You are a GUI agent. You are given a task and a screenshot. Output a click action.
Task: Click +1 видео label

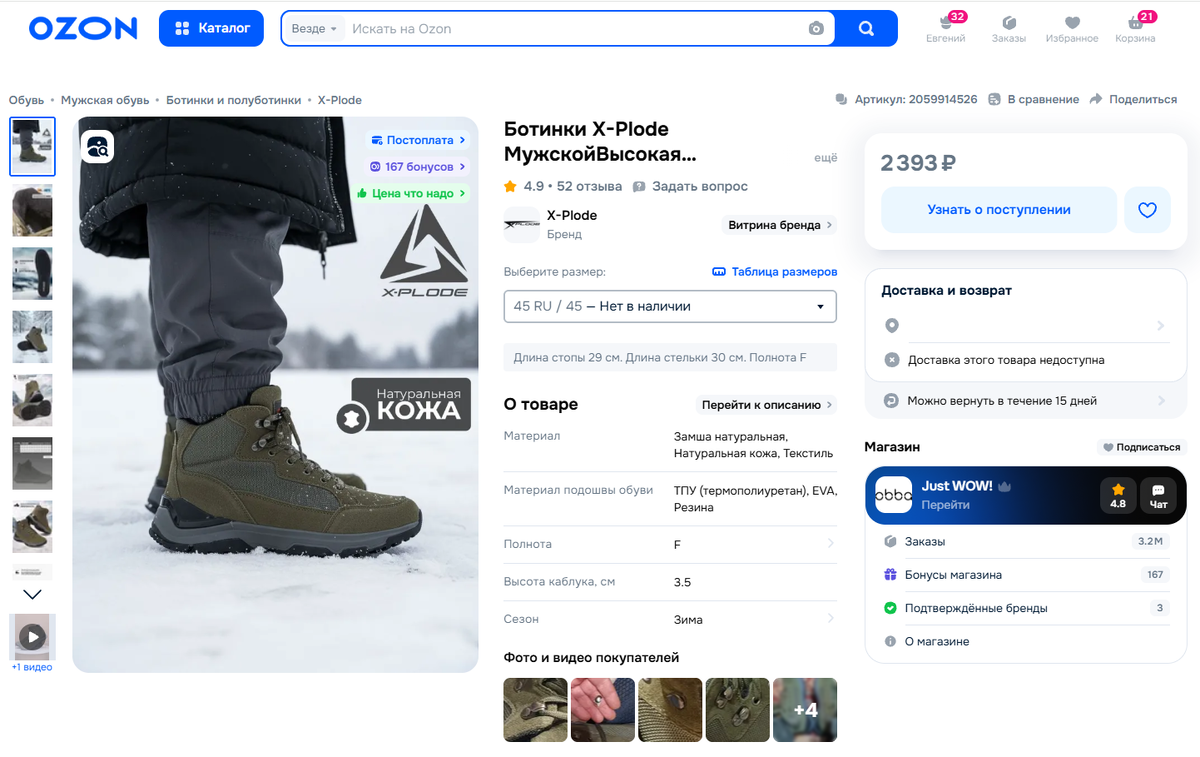[x=32, y=667]
